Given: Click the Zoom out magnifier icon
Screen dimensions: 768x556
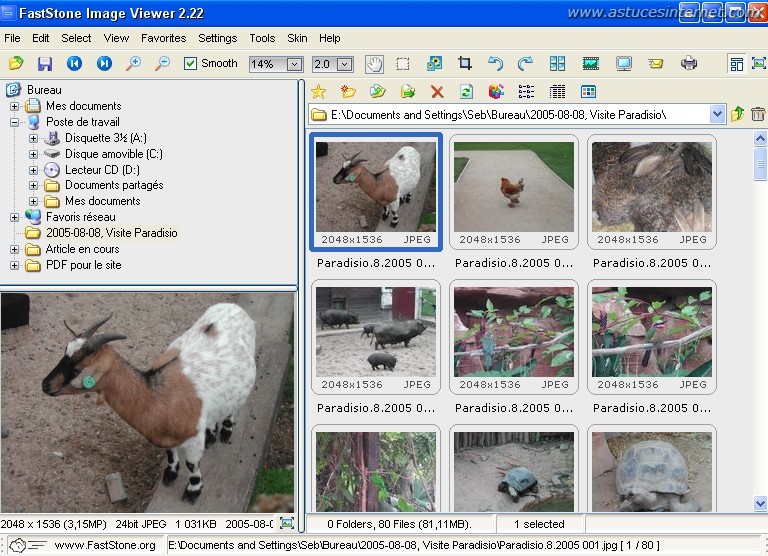Looking at the screenshot, I should point(162,63).
